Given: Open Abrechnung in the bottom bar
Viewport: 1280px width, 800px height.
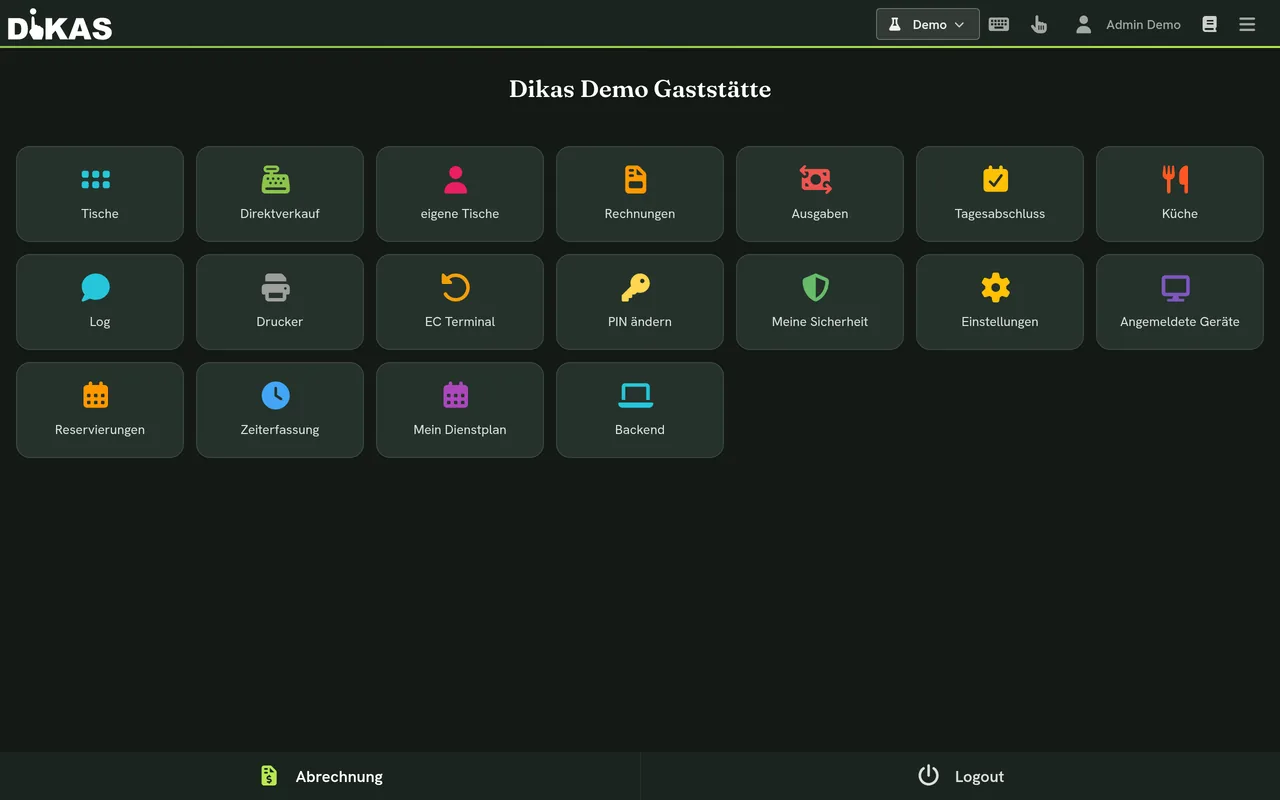Looking at the screenshot, I should 320,776.
